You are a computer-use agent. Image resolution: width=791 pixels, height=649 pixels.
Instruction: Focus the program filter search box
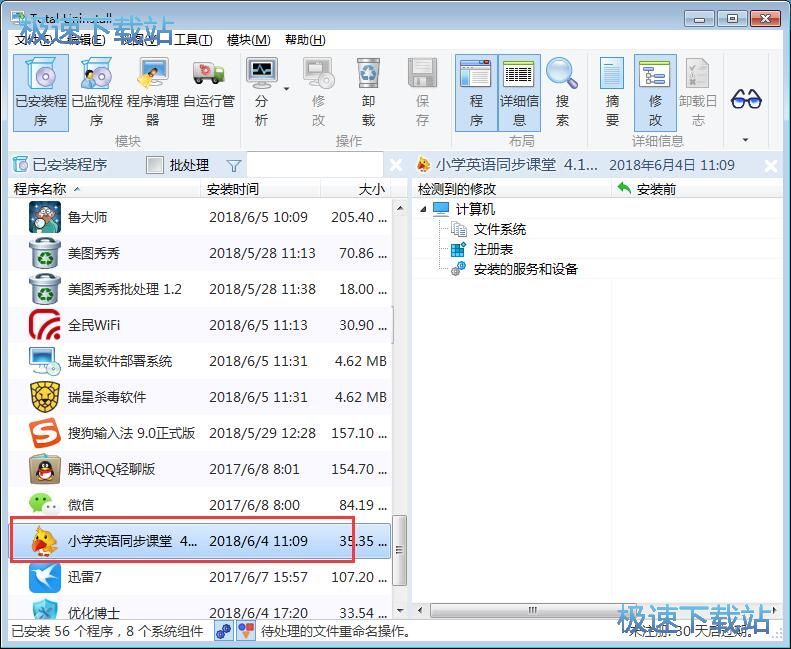click(315, 165)
